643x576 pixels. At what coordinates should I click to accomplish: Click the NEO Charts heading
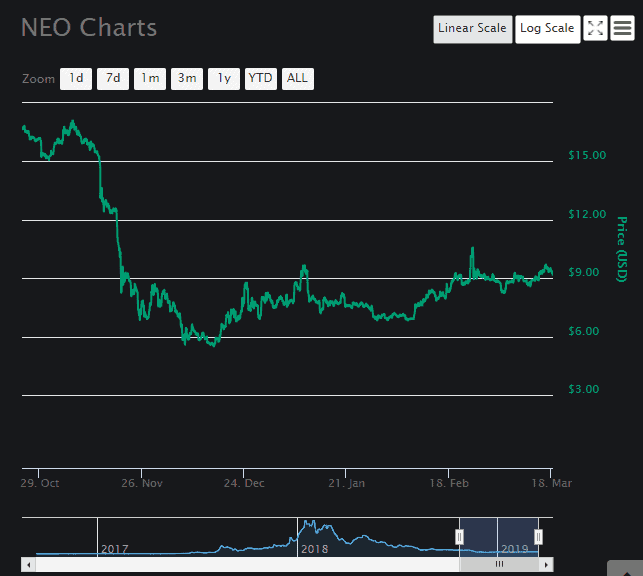point(89,27)
